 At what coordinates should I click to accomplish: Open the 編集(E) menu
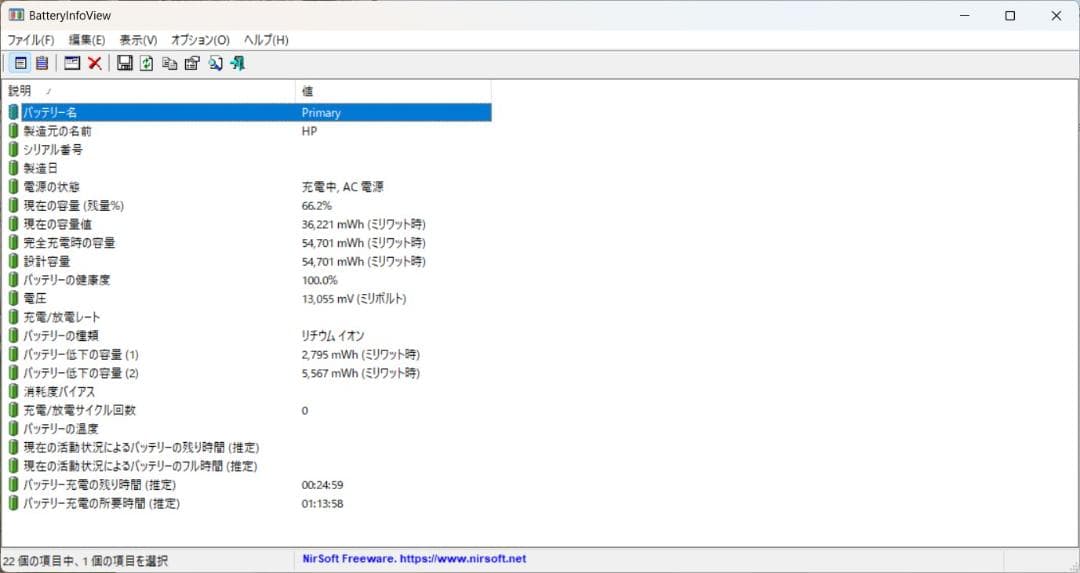click(87, 40)
